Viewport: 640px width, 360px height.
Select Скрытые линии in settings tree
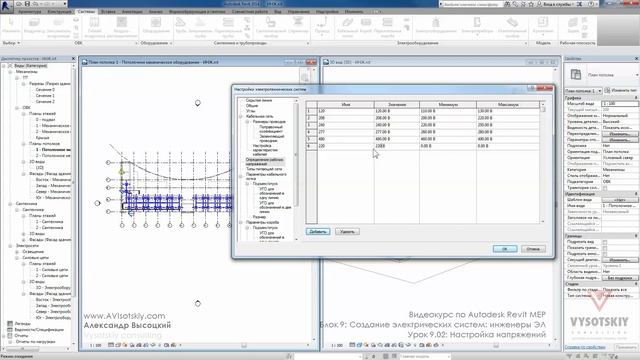[x=259, y=100]
